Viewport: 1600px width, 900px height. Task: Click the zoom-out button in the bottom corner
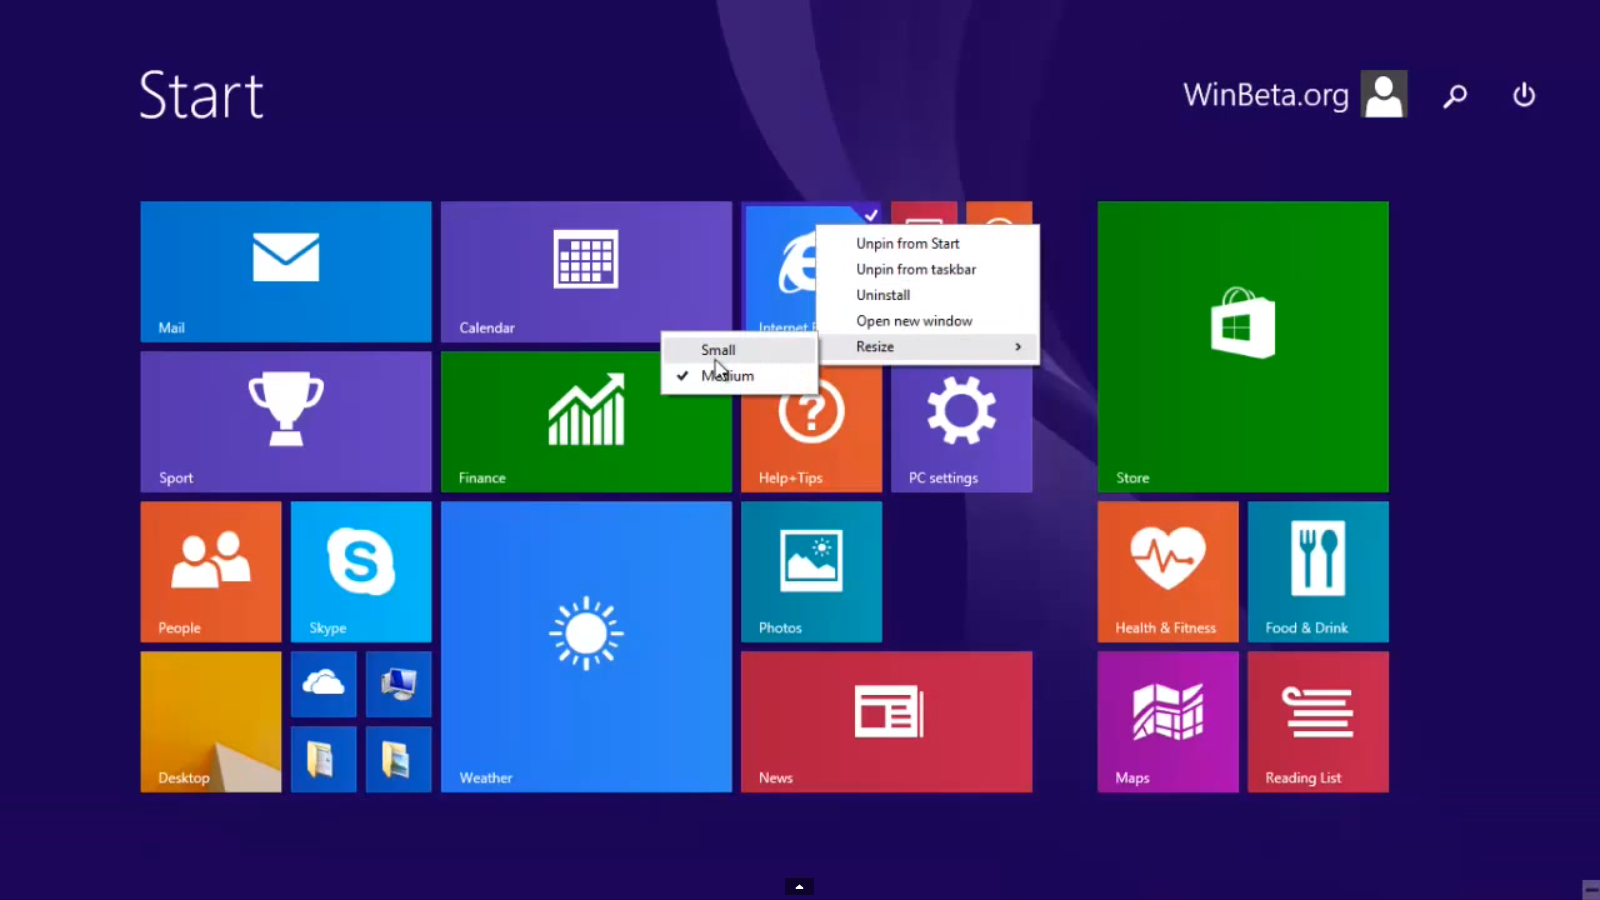(x=1590, y=889)
